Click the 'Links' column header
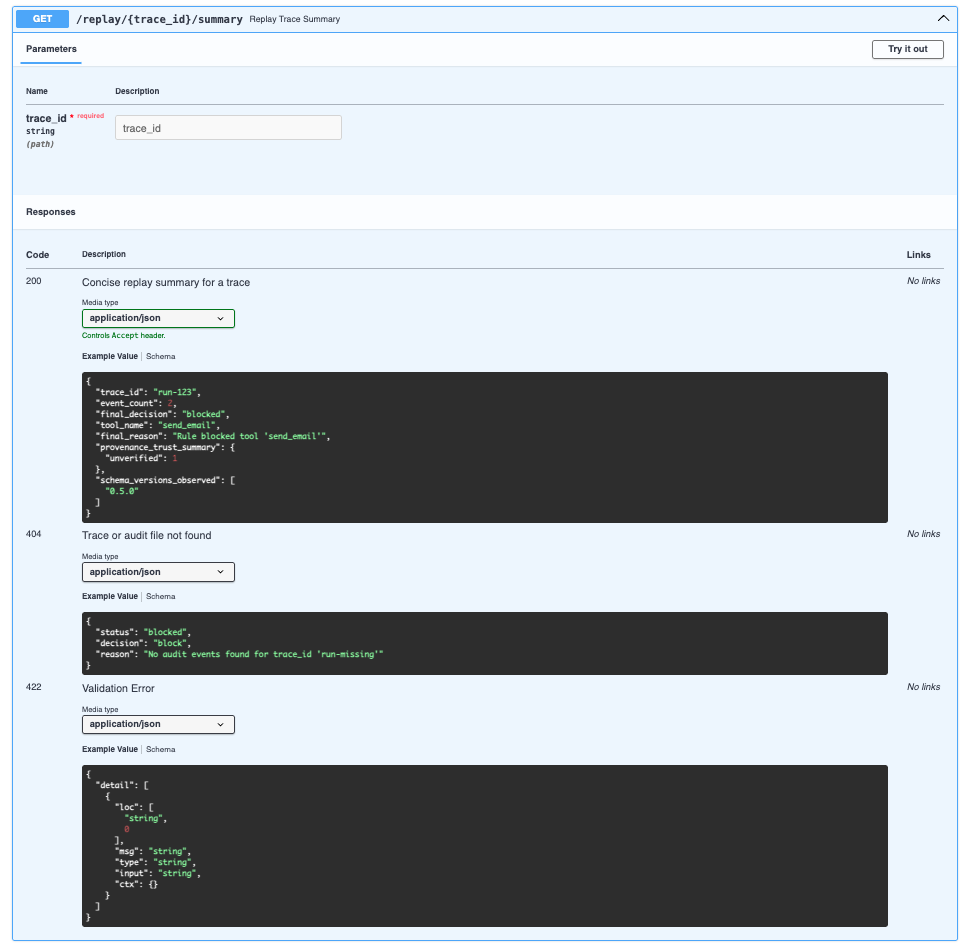 pyautogui.click(x=919, y=255)
